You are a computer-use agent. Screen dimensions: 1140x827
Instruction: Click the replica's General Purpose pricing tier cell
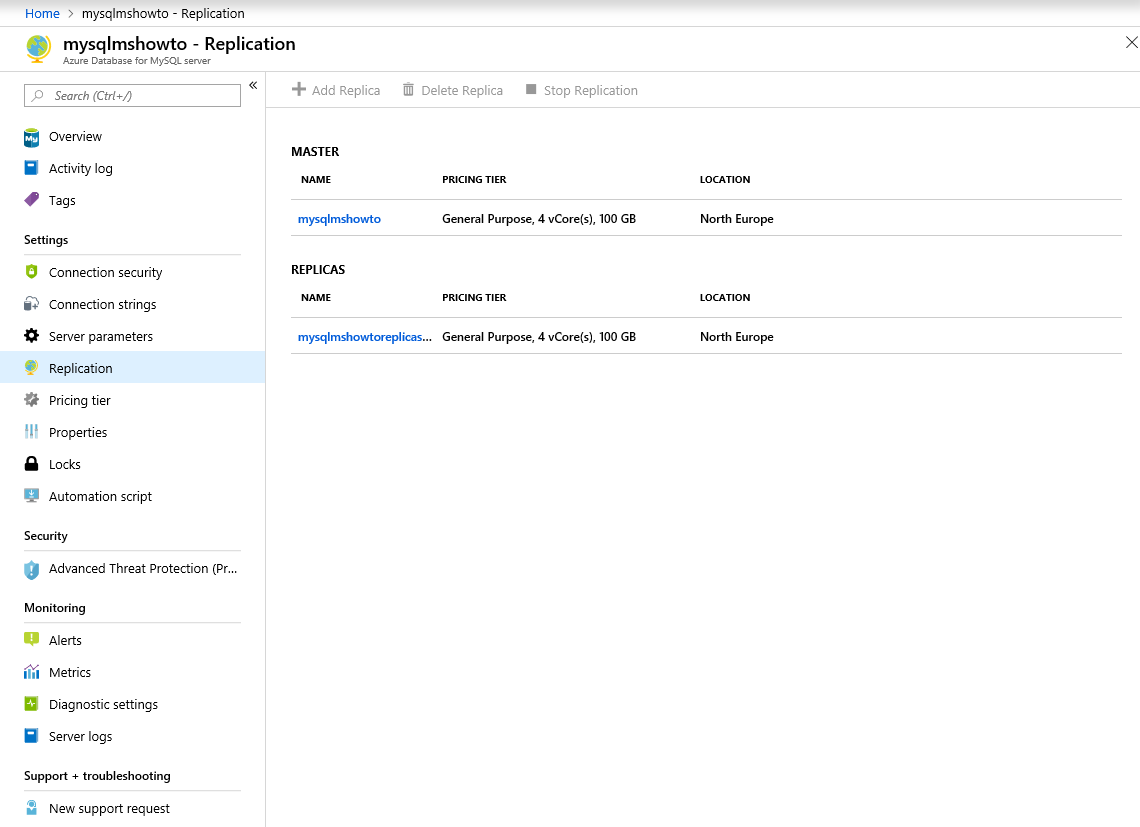point(539,337)
